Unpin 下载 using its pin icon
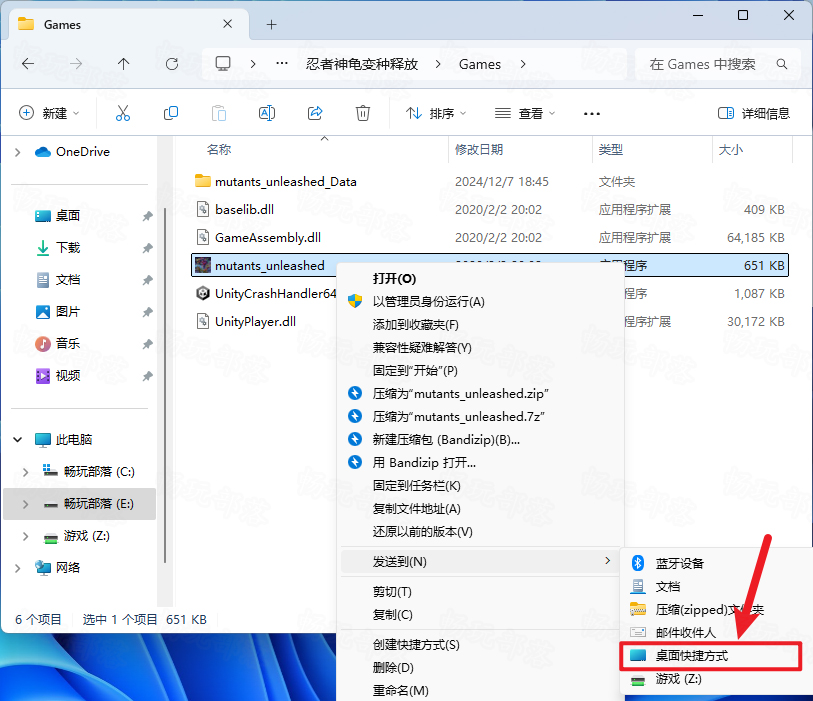 [148, 248]
